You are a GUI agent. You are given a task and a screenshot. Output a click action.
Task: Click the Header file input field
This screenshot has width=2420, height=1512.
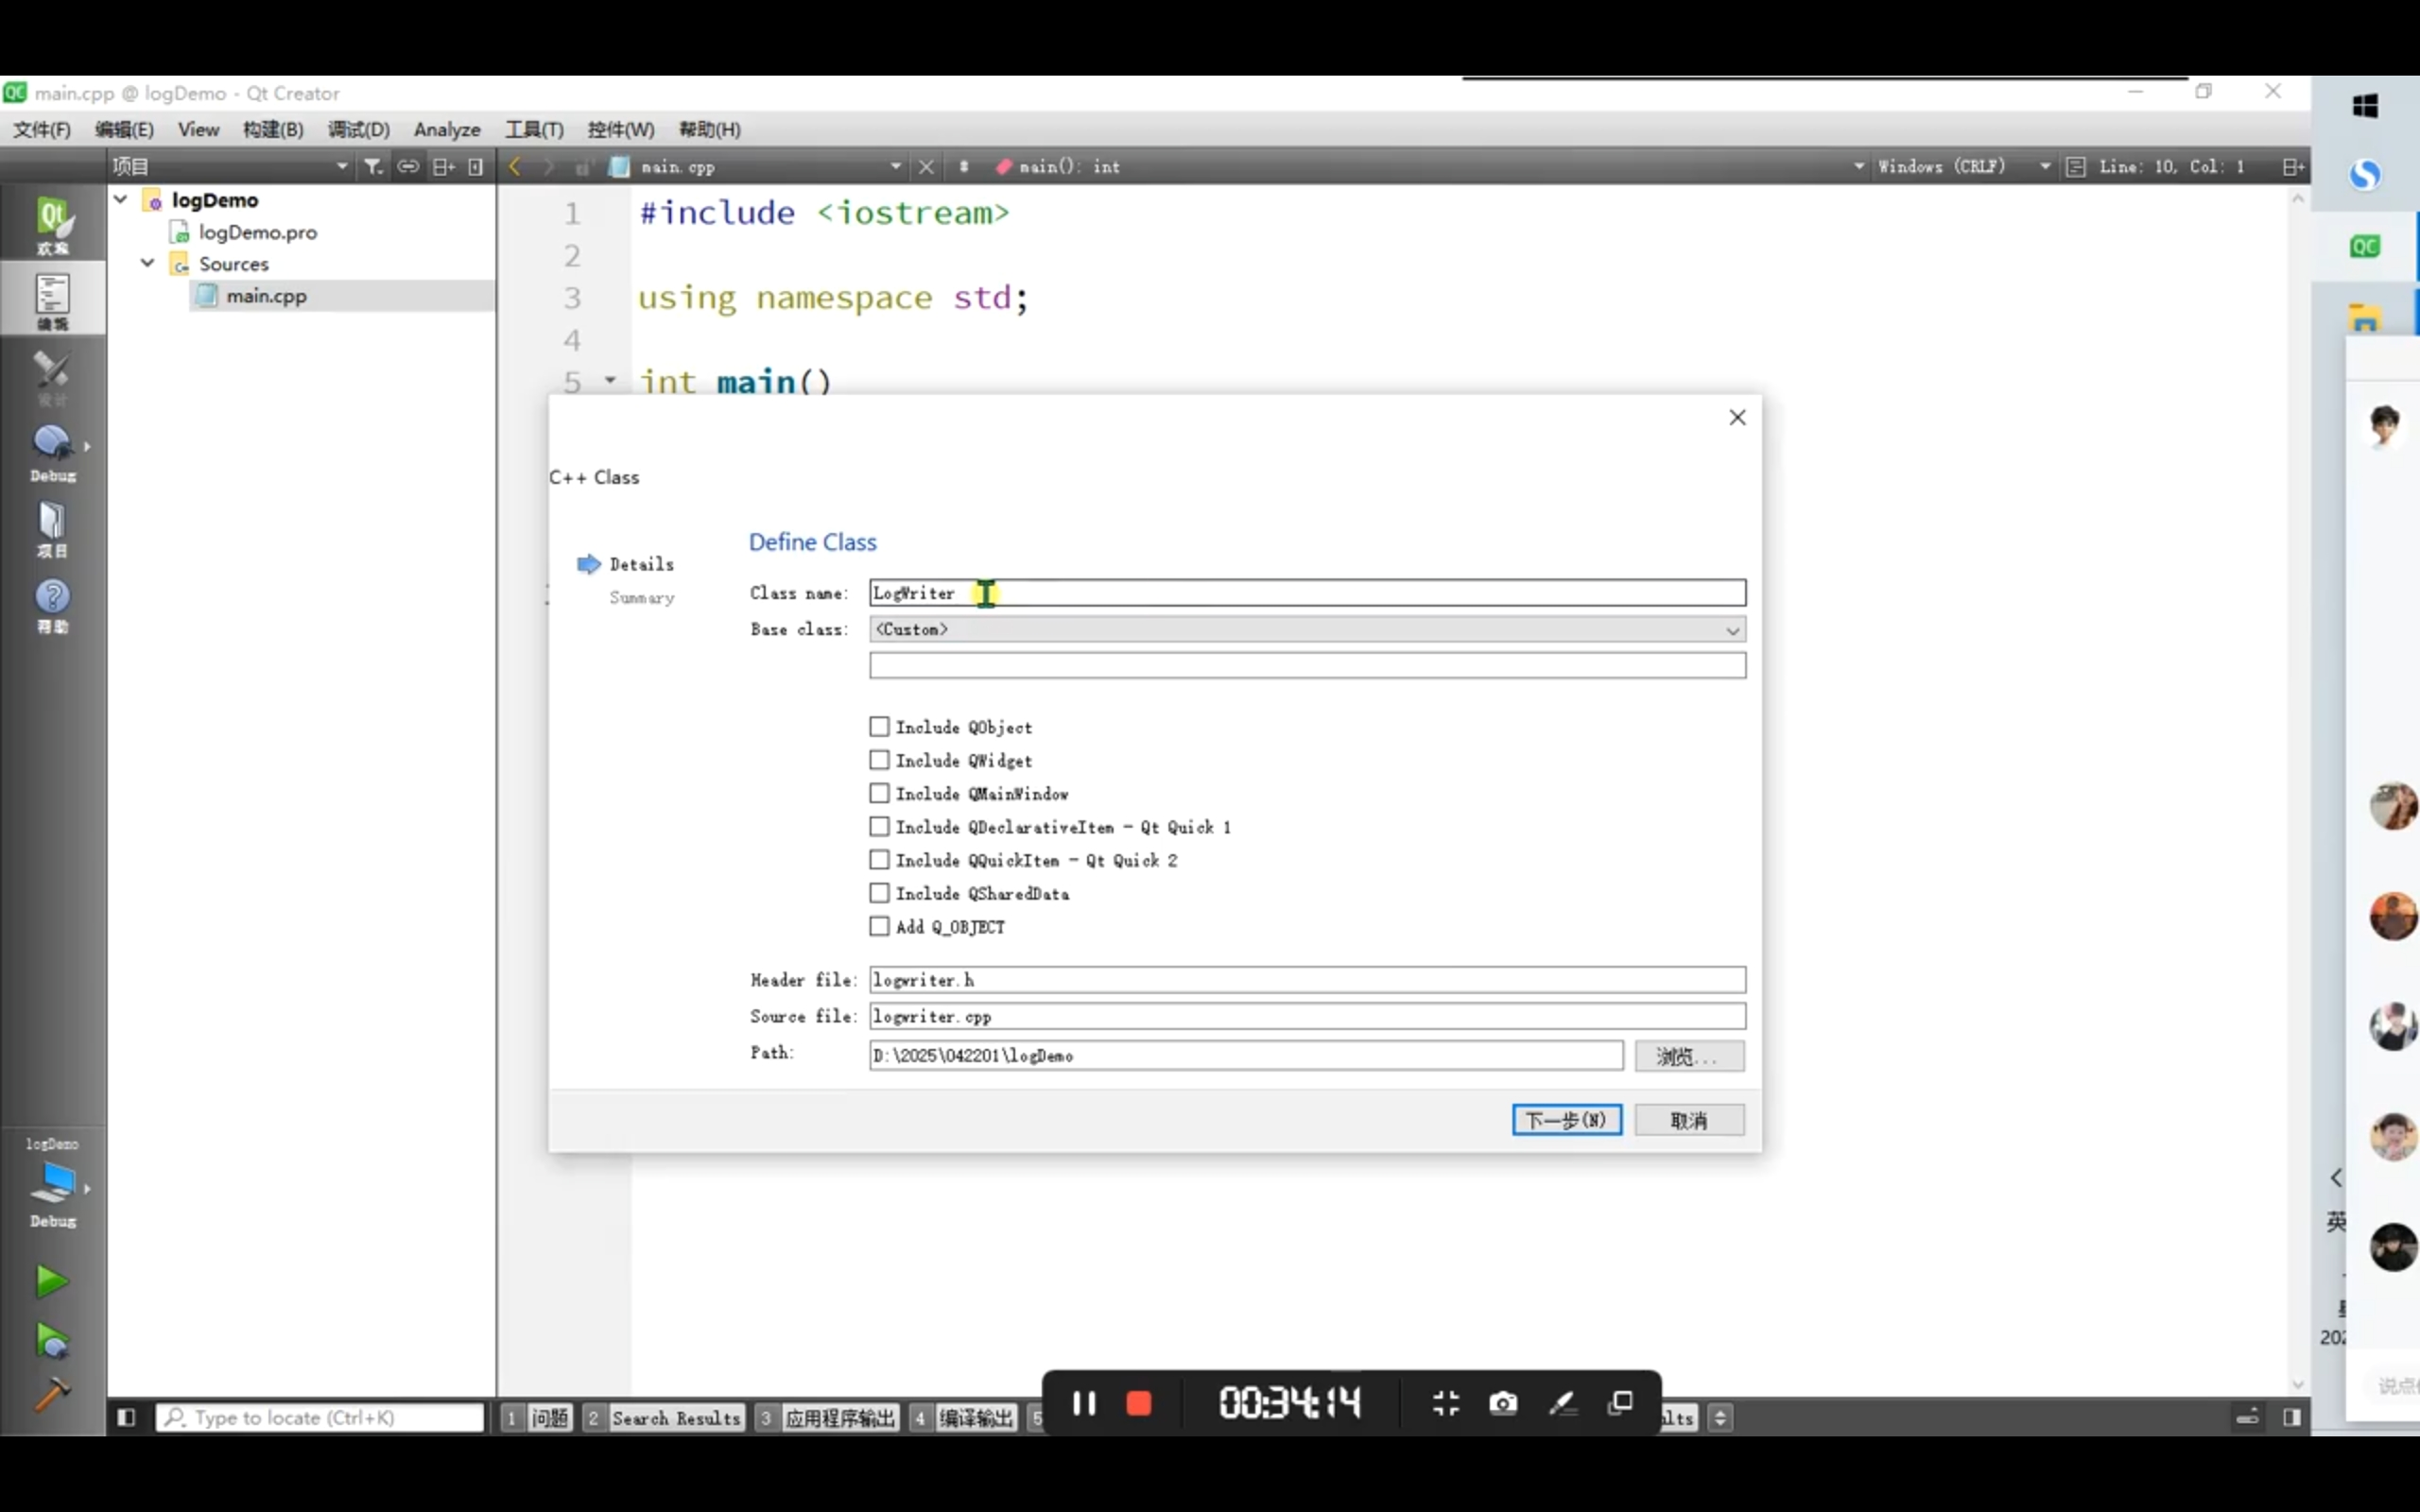coord(1306,980)
